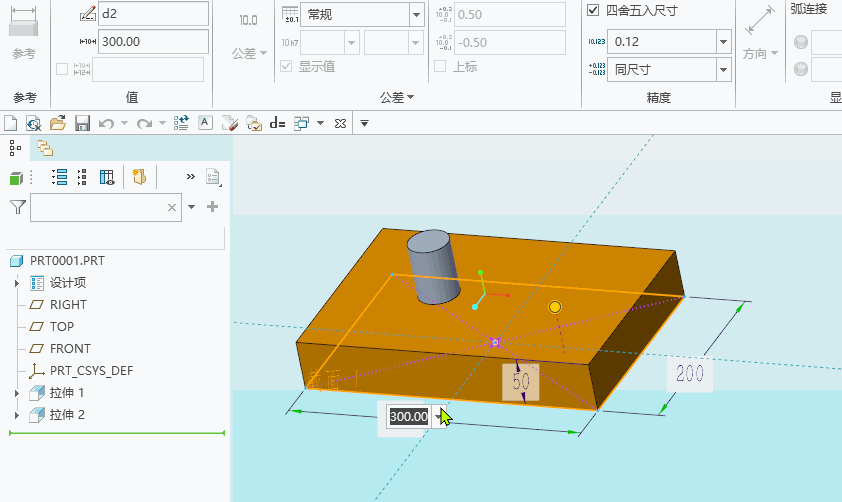
Task: Click the new layer-state icon in the tree toolbar
Action: click(x=139, y=177)
